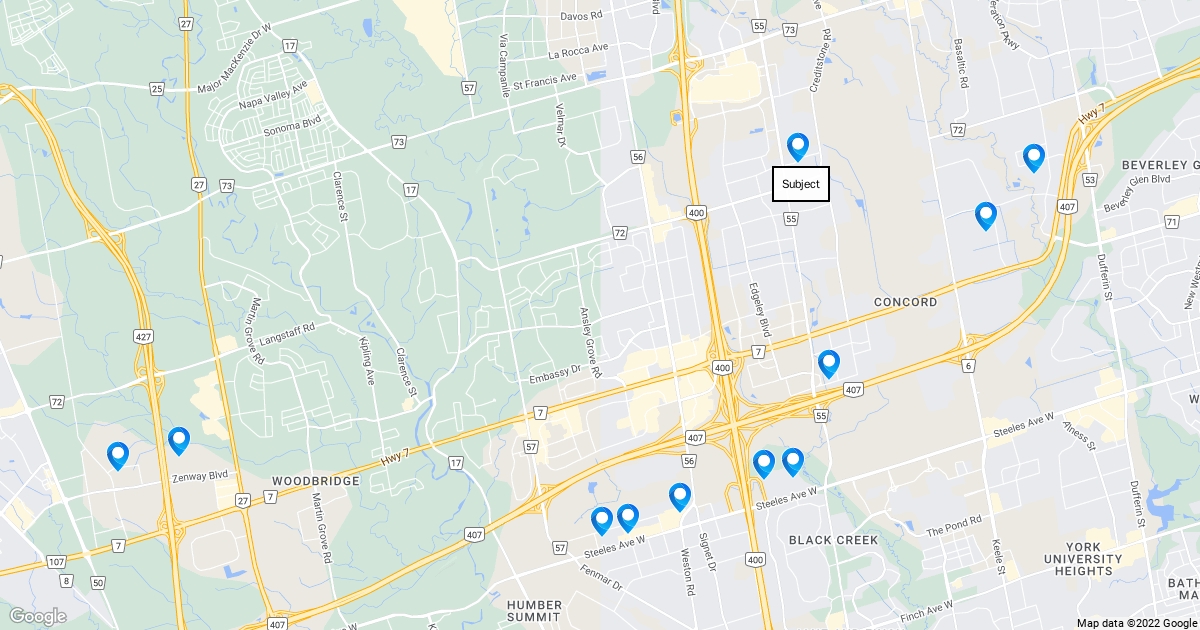Click the leftmost pin west of Highway 427
The image size is (1200, 630).
(117, 456)
